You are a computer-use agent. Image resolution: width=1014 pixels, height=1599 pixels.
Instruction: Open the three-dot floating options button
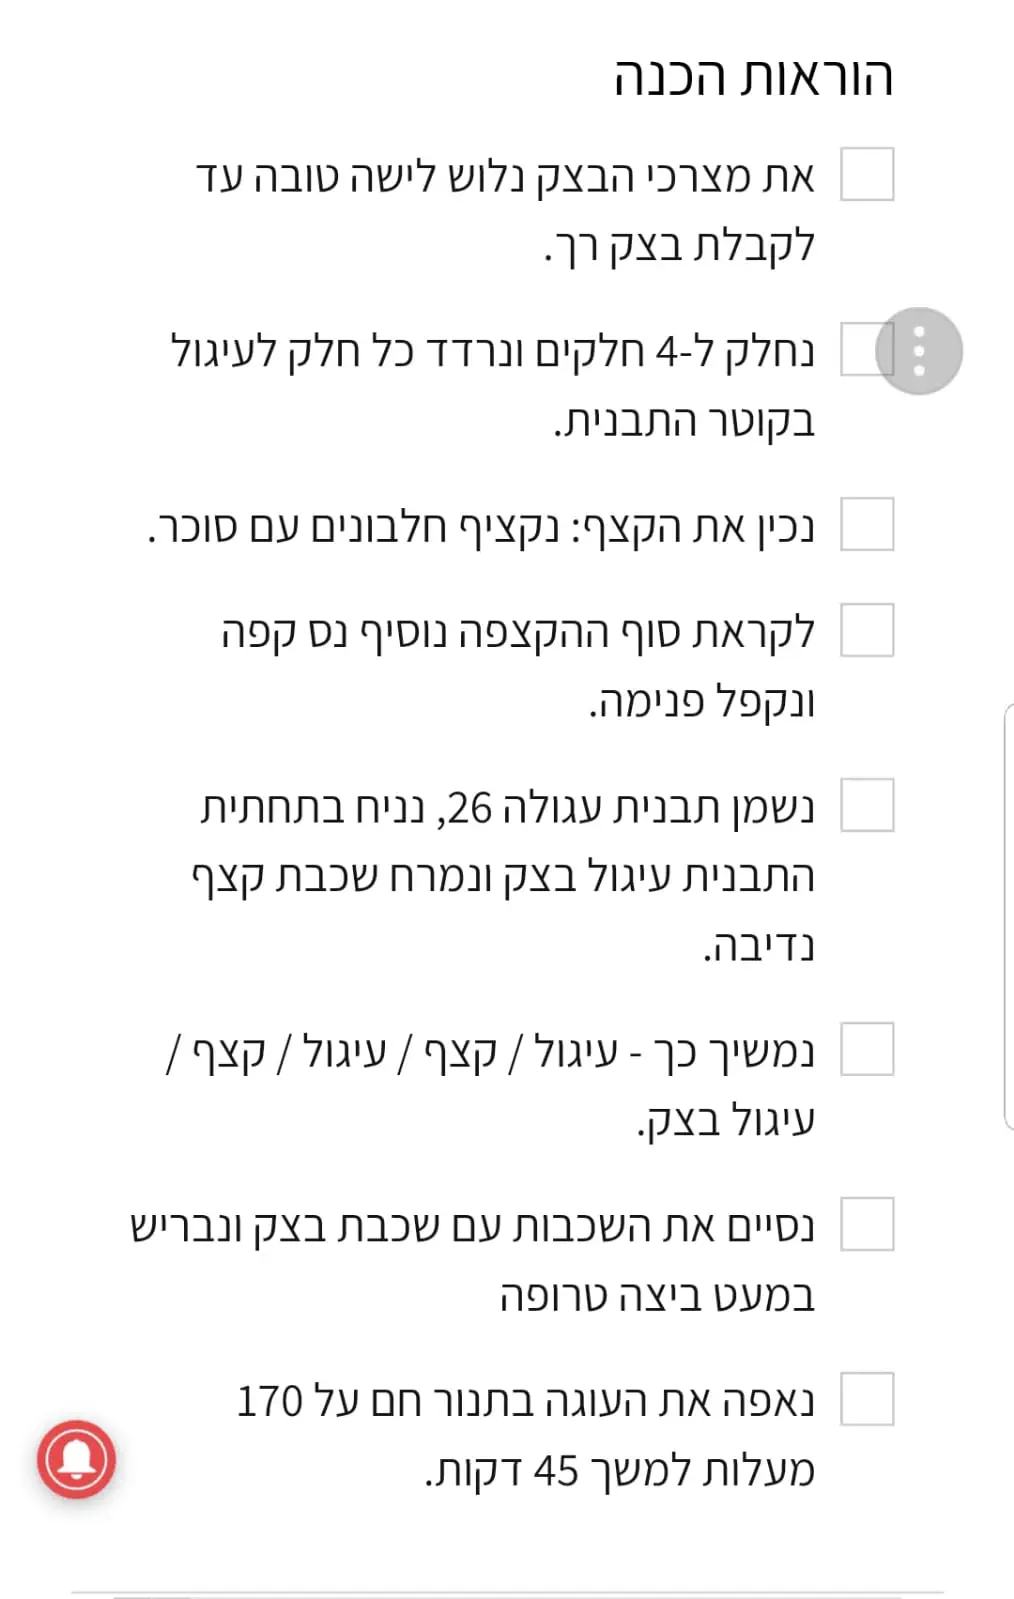[918, 351]
